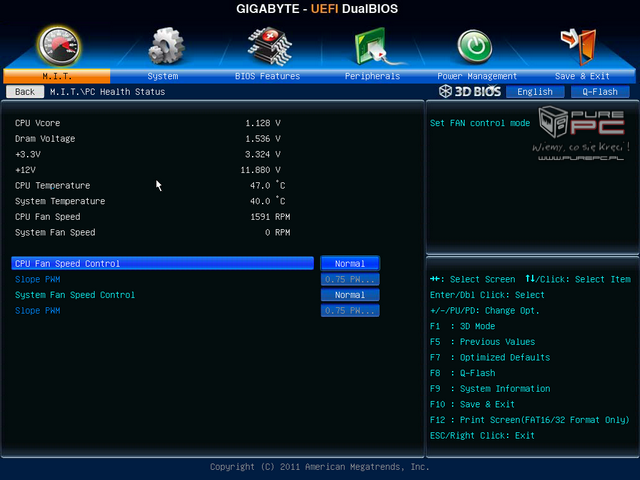The height and width of the screenshot is (480, 640).
Task: Click the Power Management green power icon
Action: pos(474,47)
